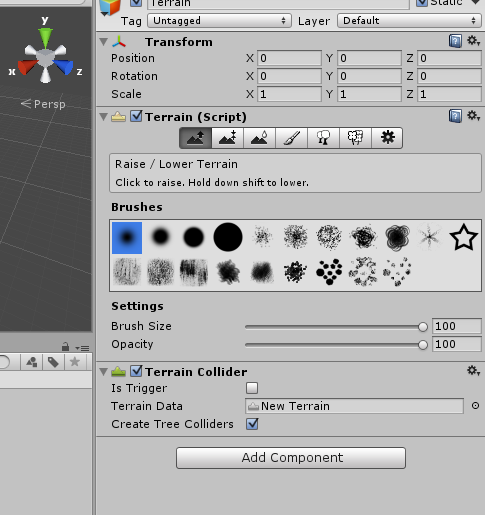Click the Position X input field

click(x=289, y=58)
